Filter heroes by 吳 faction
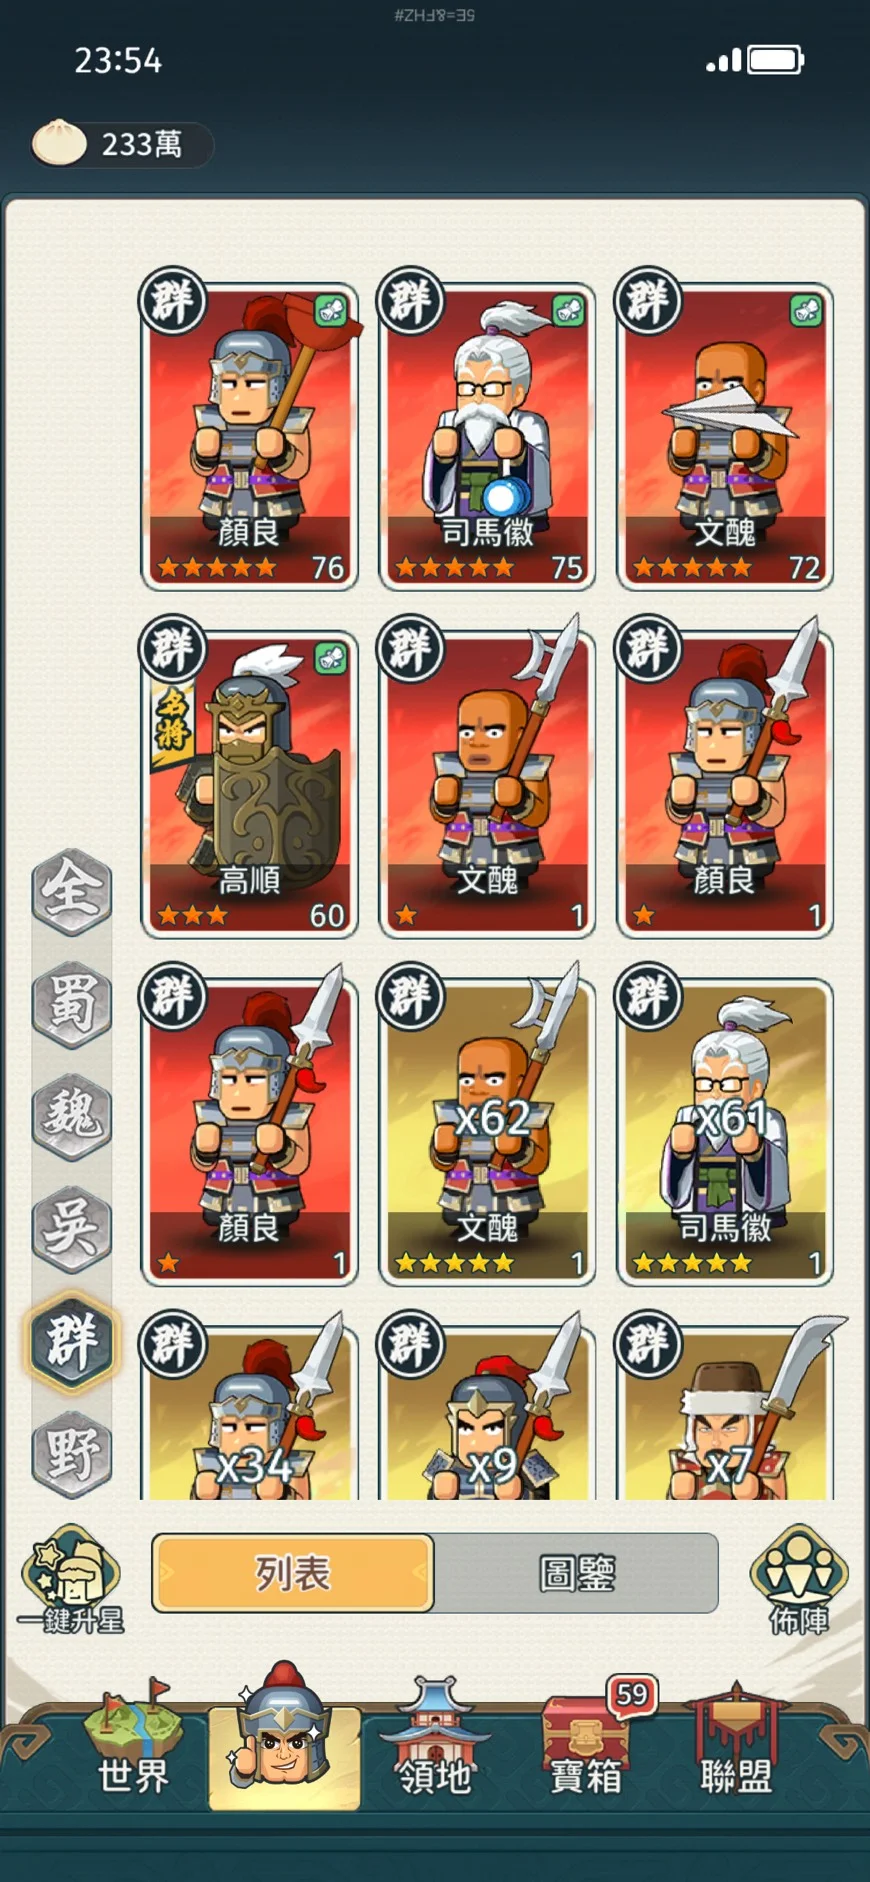Viewport: 870px width, 1882px height. pyautogui.click(x=72, y=1227)
